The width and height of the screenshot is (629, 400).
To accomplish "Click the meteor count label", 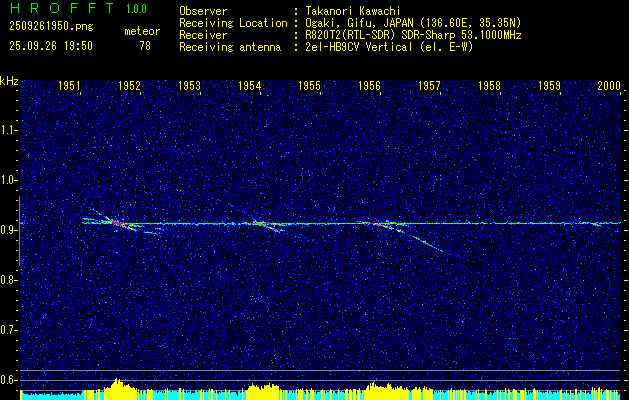I will pyautogui.click(x=142, y=31).
